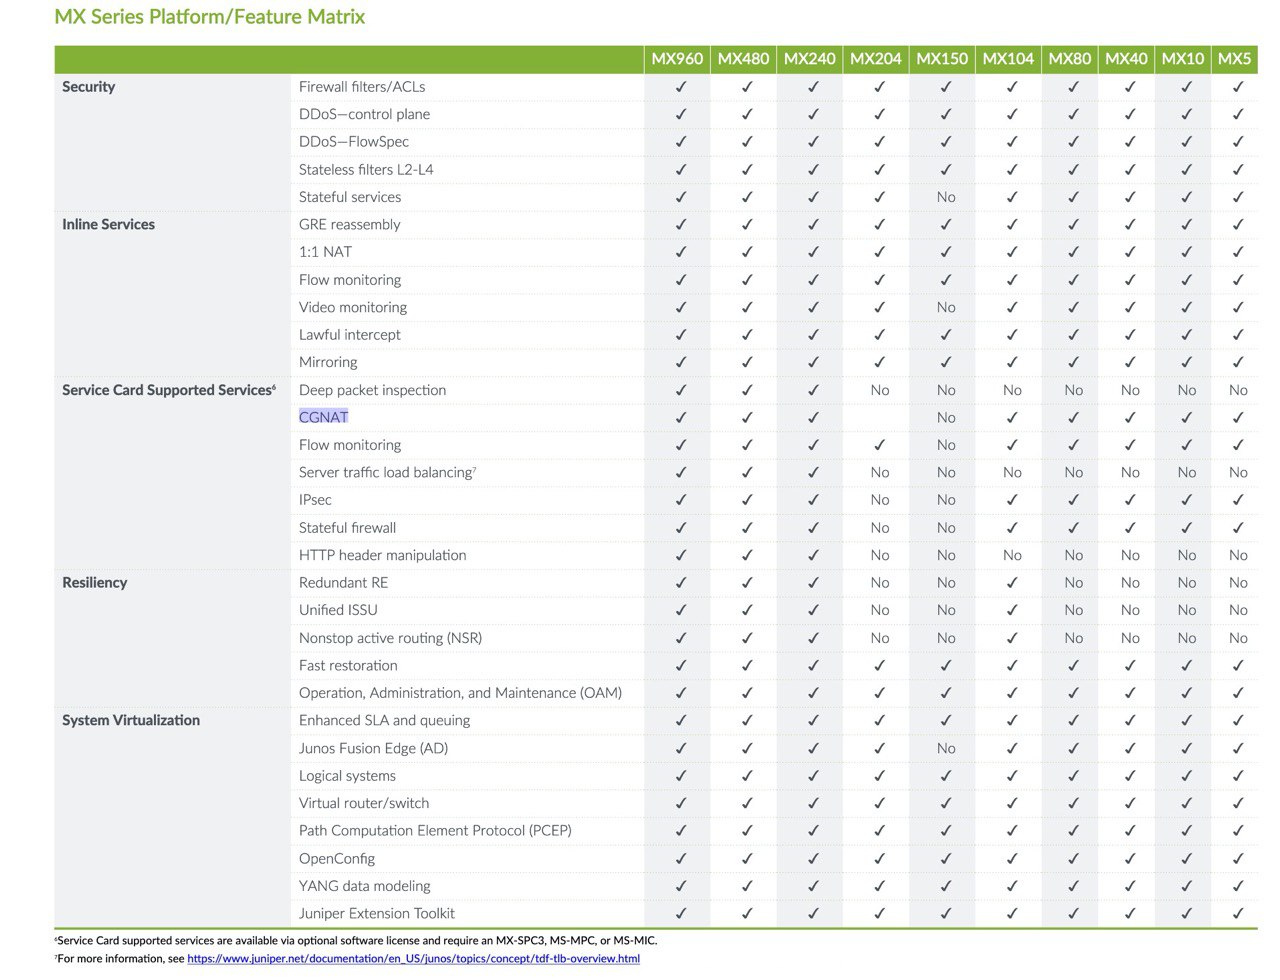Click the GRE reassembly row label

[x=349, y=224]
